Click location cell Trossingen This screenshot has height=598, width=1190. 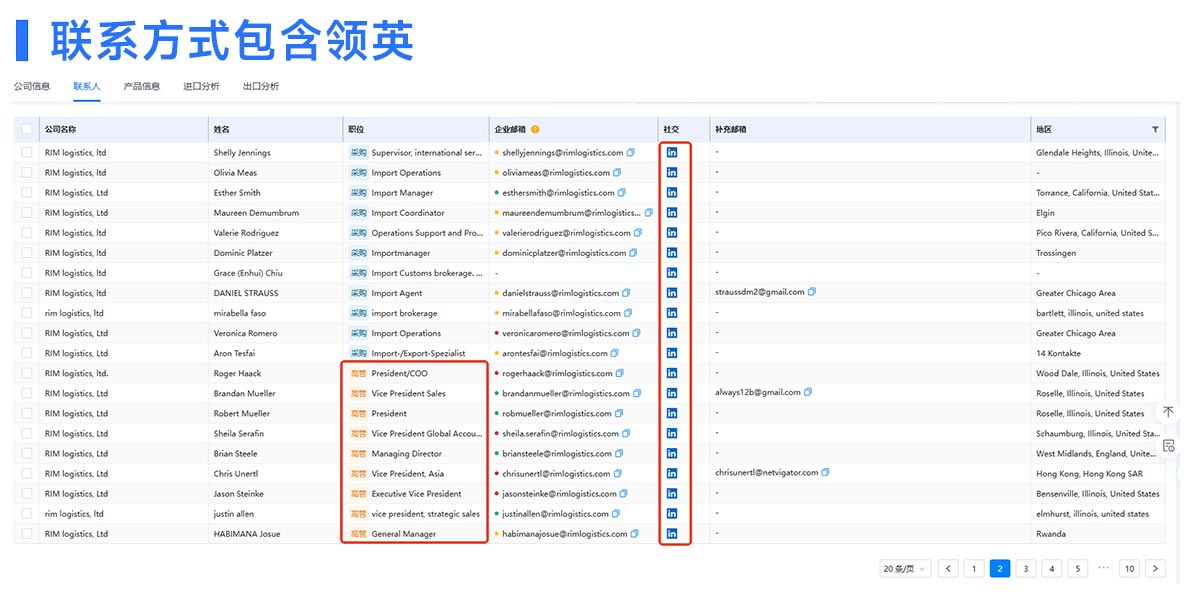(1056, 253)
